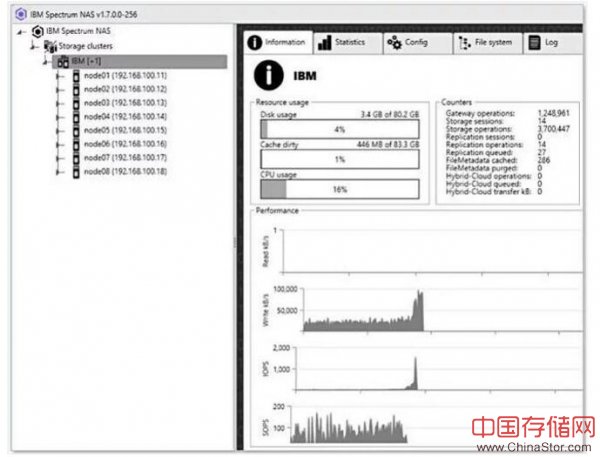600x457 pixels.
Task: Click the Storage clusters icon in tree
Action: point(50,46)
